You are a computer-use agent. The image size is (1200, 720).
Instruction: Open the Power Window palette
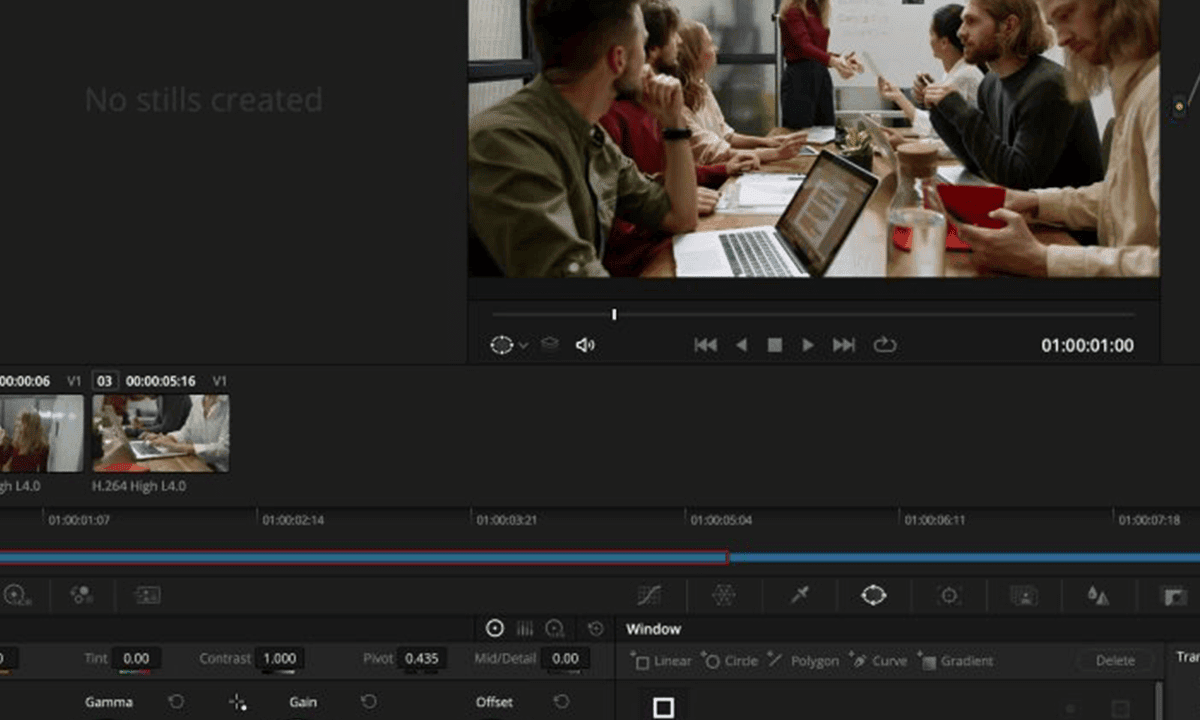[x=875, y=595]
